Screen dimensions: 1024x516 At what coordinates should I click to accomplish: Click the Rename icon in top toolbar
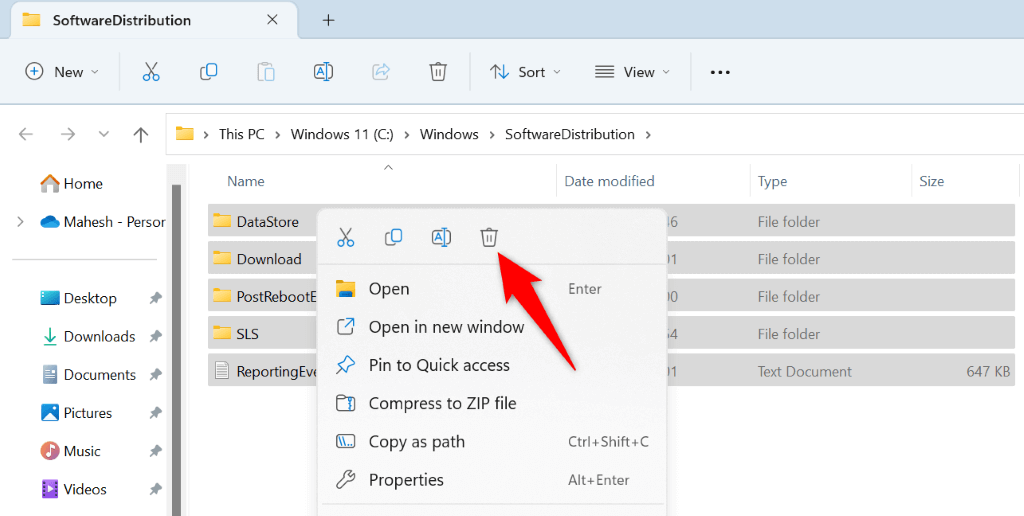point(323,72)
